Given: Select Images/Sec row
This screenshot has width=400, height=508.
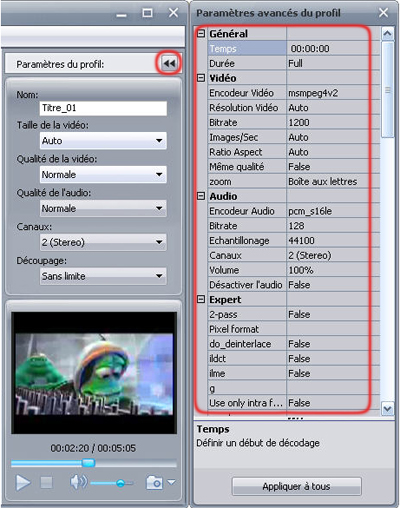Looking at the screenshot, I should tap(294, 137).
